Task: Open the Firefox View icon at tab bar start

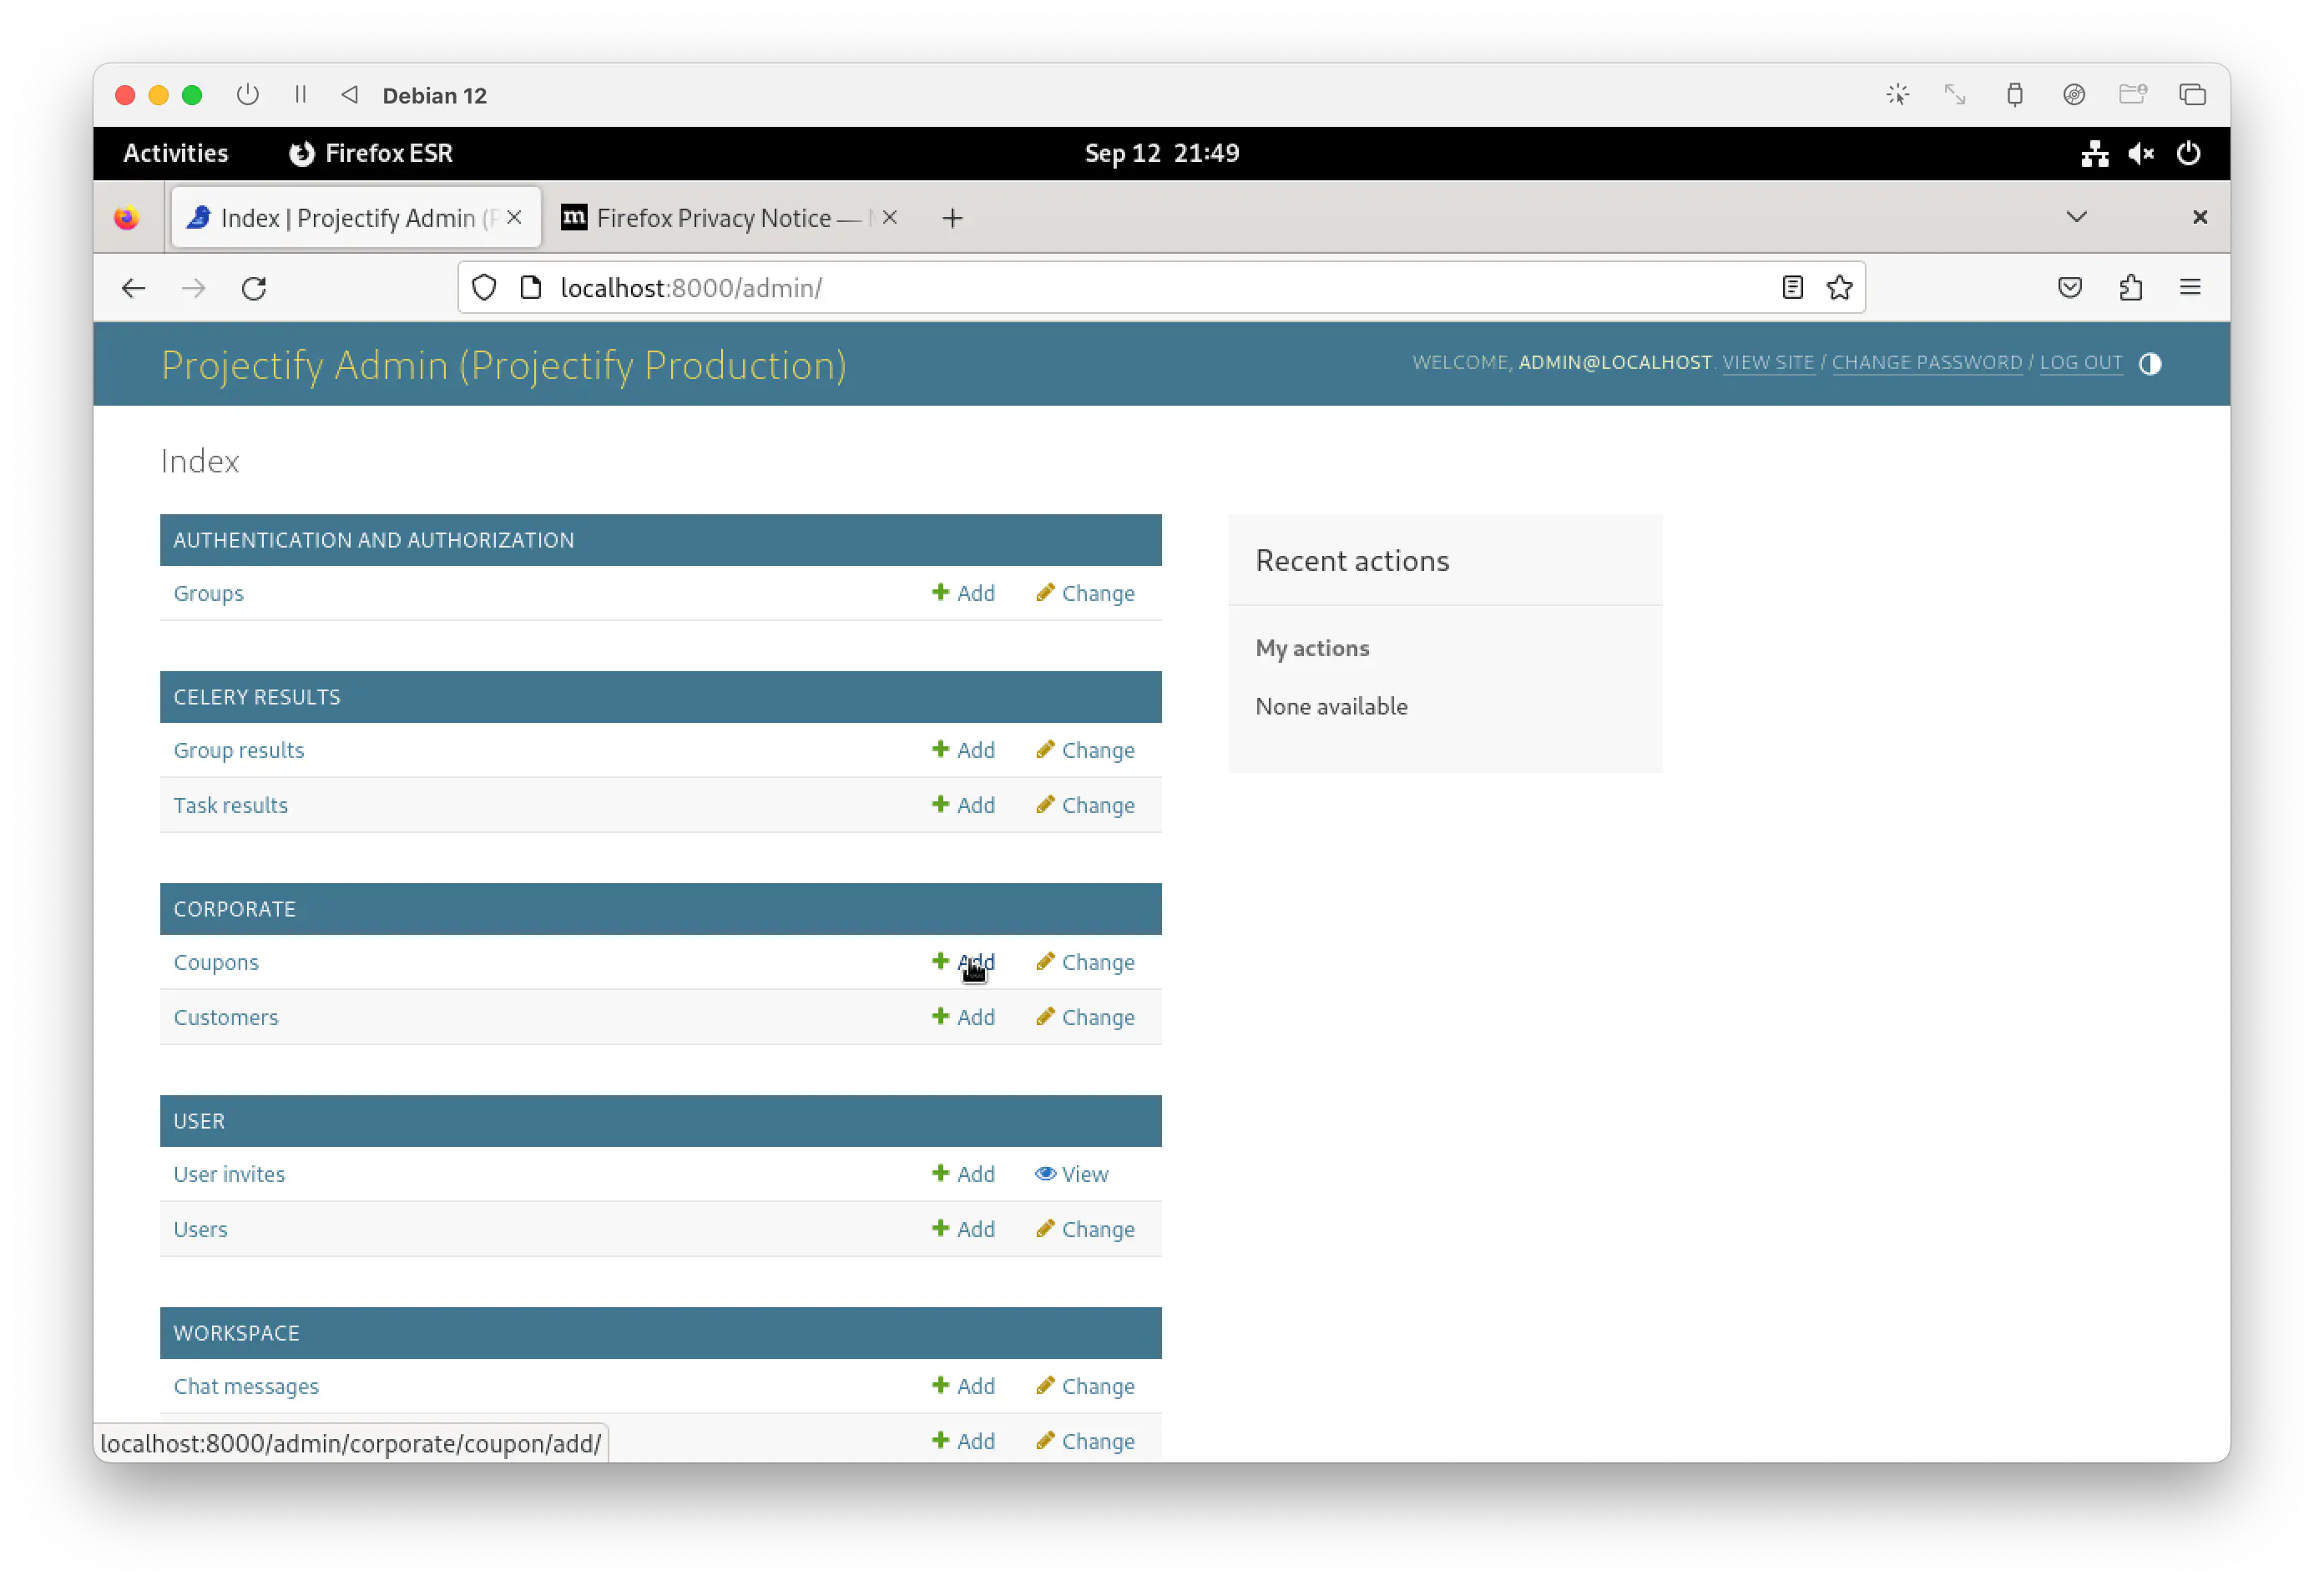Action: point(126,218)
